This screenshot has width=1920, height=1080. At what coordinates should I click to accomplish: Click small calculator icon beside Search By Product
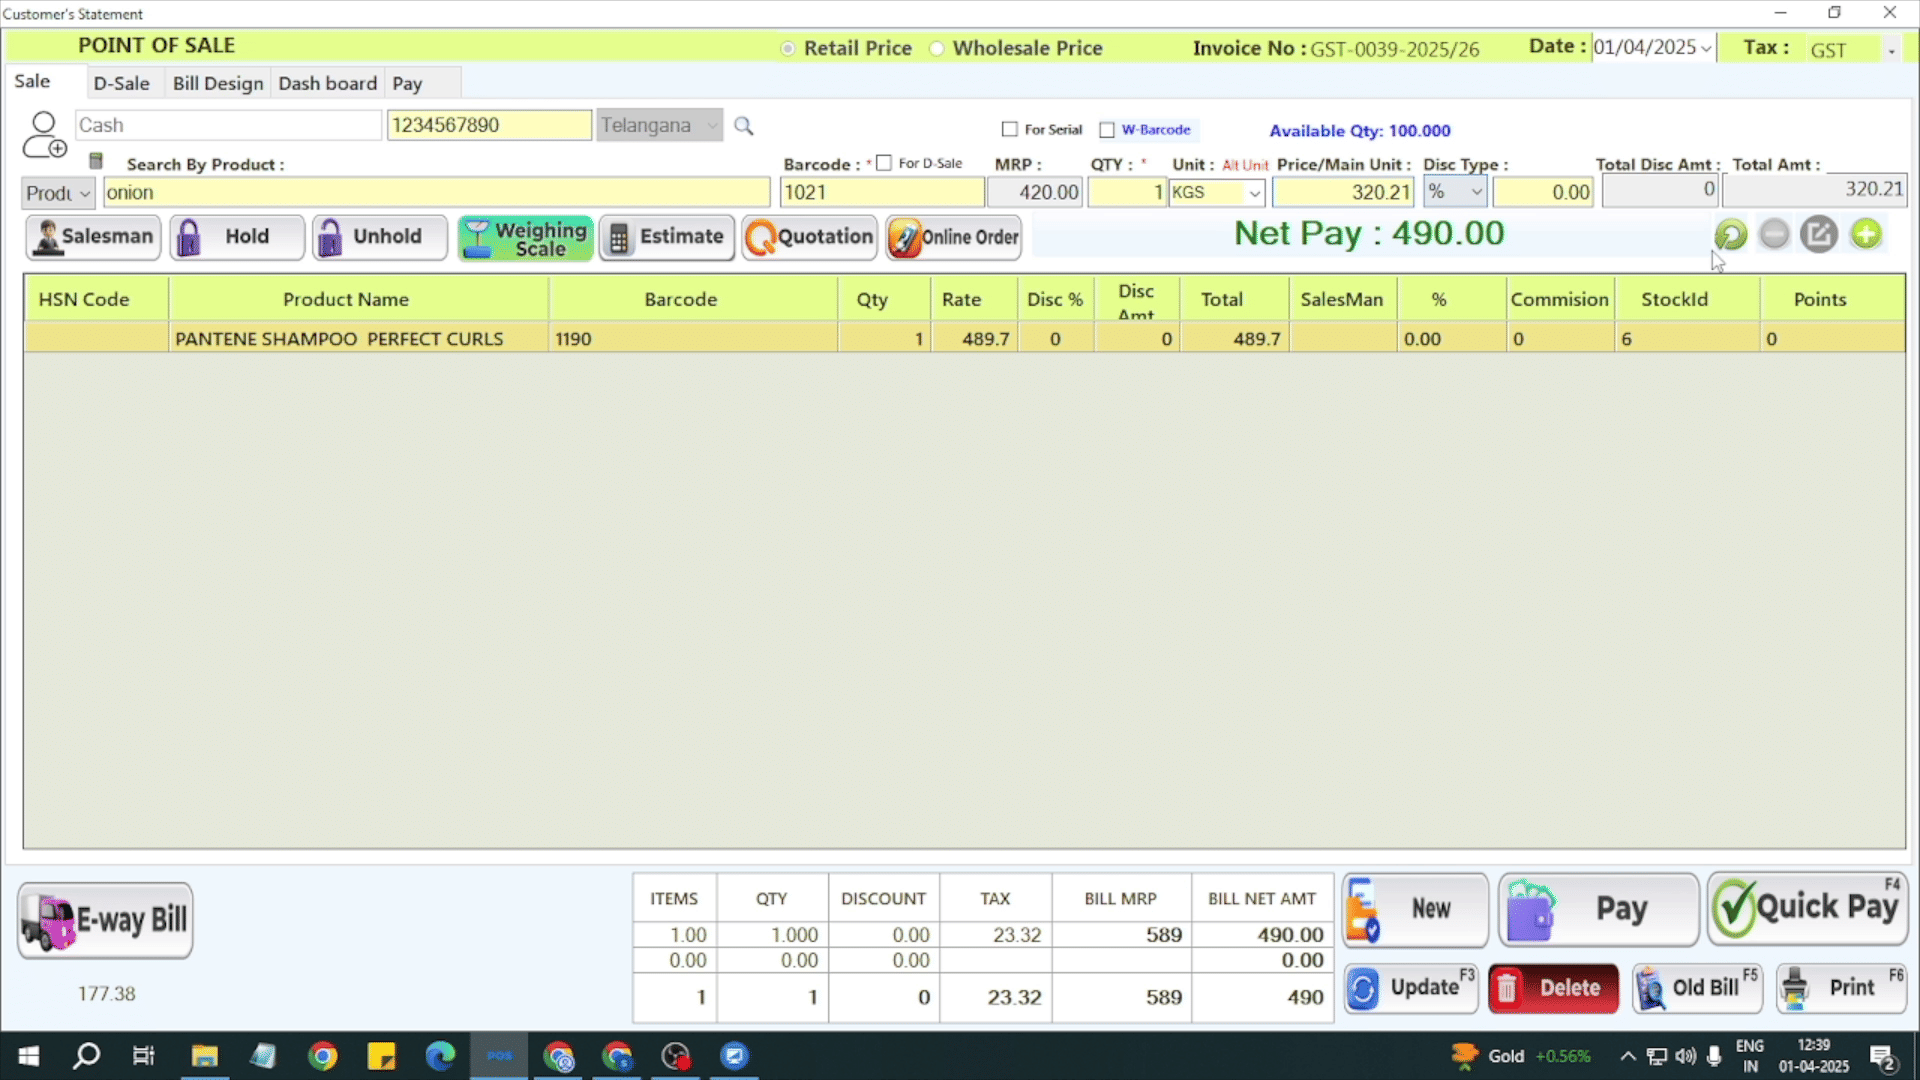[96, 161]
